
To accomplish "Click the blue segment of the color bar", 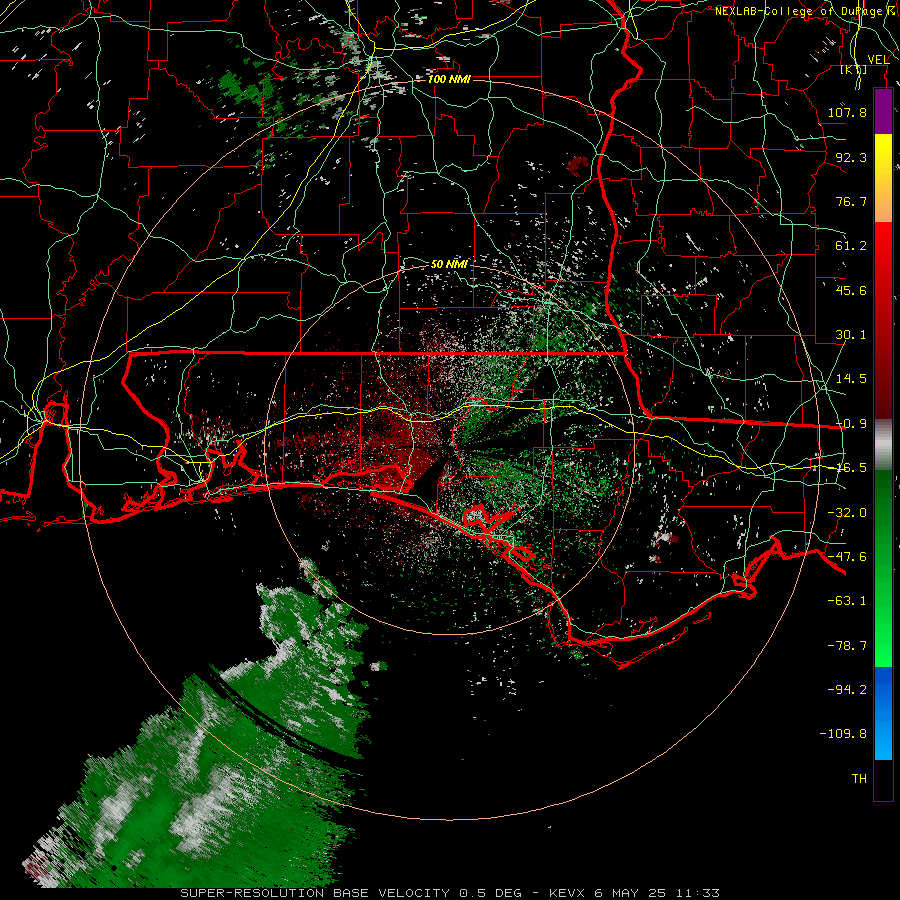I will [x=883, y=713].
